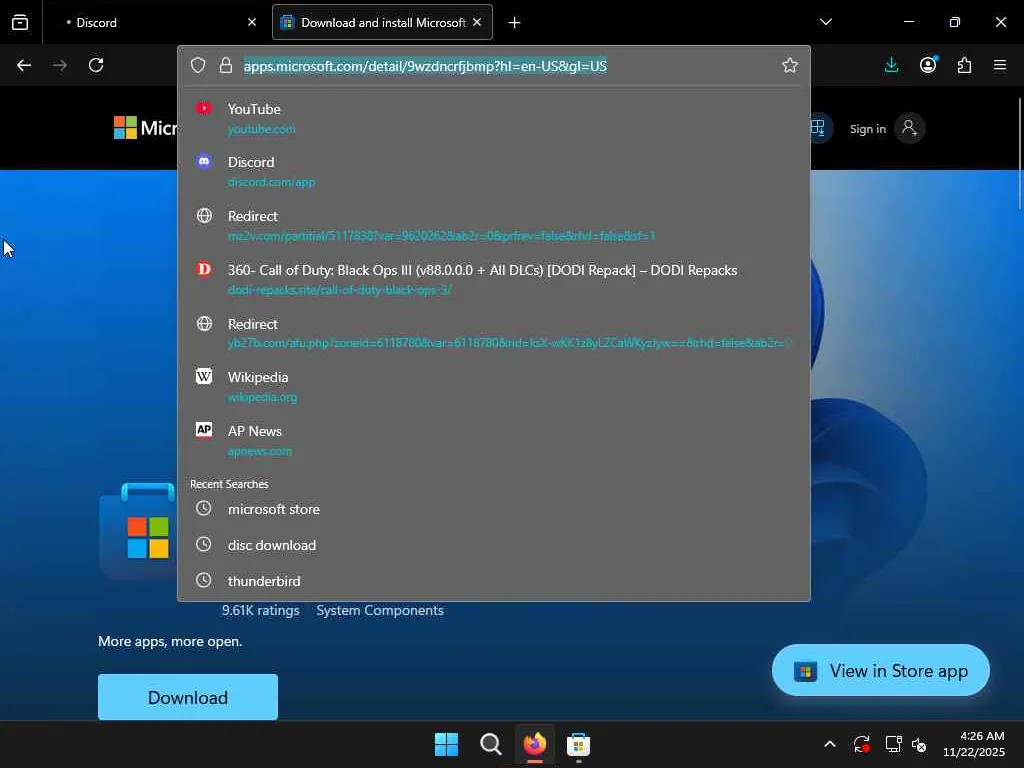The width and height of the screenshot is (1024, 768).
Task: Close the Microsoft Store download tab
Action: click(x=477, y=22)
